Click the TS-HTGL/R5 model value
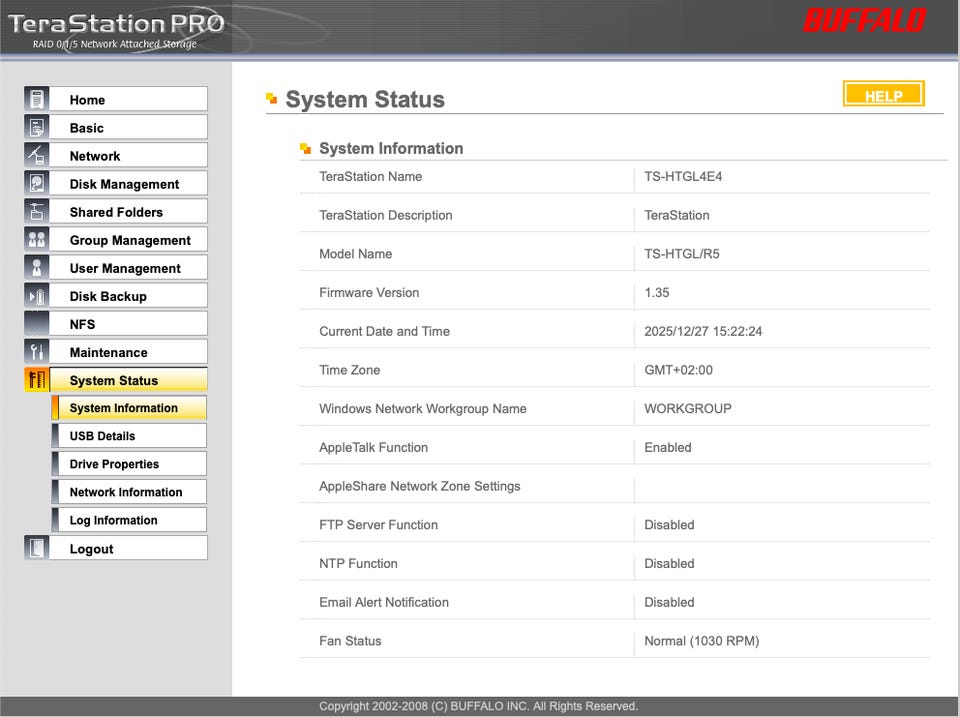960x717 pixels. coord(681,253)
